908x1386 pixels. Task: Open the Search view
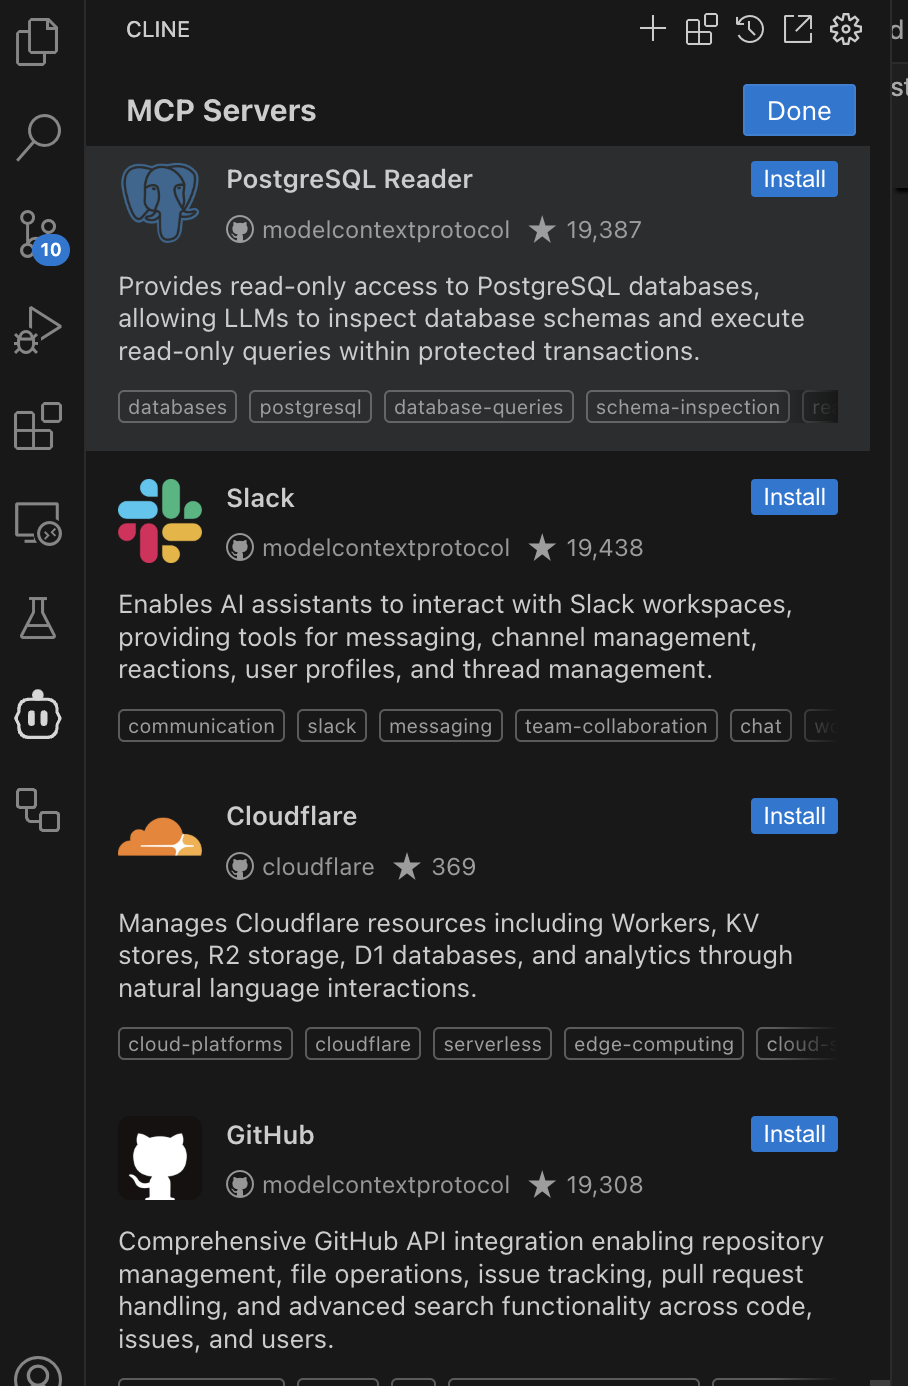click(38, 137)
